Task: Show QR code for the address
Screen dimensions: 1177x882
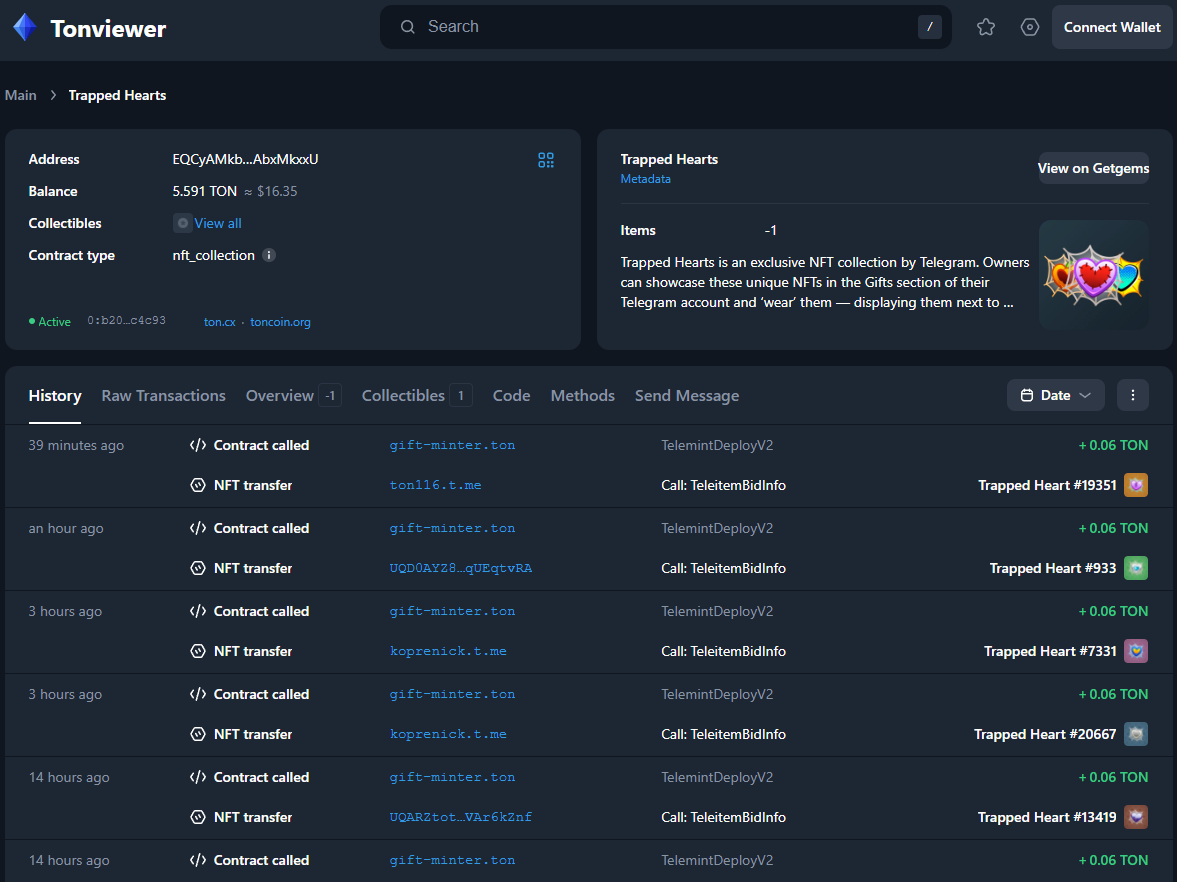Action: [546, 160]
